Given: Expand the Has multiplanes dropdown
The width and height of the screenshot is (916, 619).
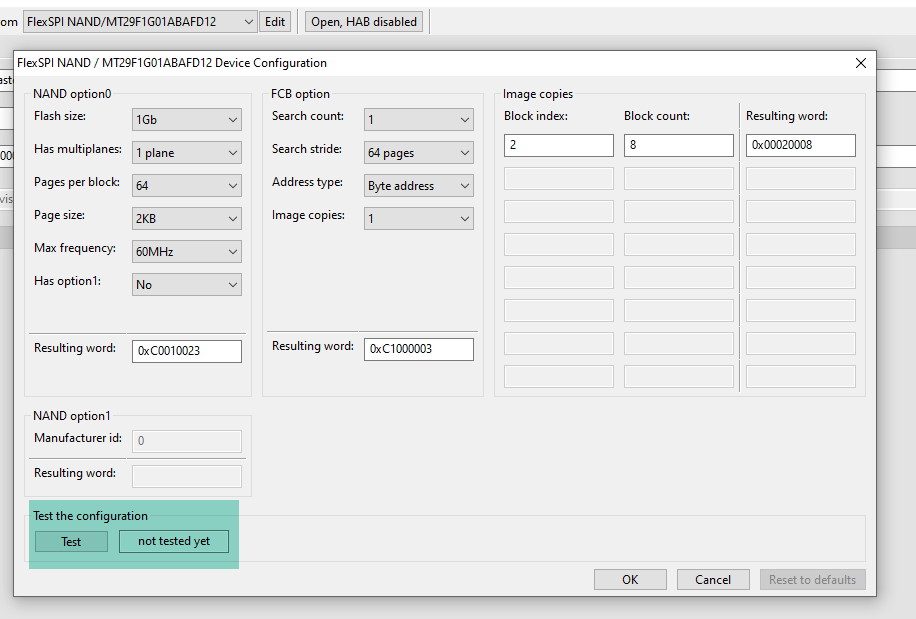Looking at the screenshot, I should tap(187, 153).
